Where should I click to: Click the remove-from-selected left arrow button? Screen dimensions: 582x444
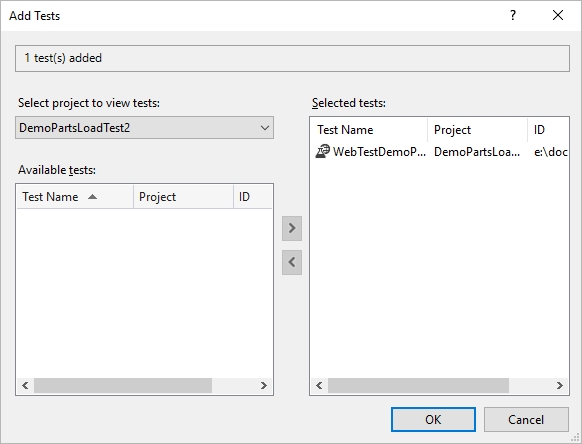(292, 262)
